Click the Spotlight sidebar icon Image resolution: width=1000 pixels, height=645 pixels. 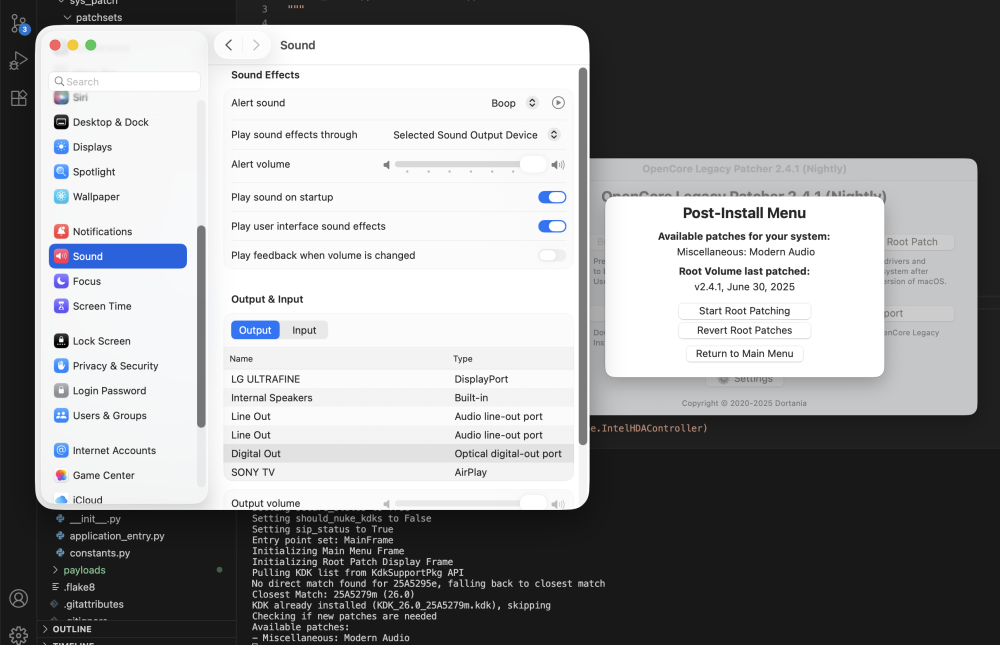coord(61,172)
